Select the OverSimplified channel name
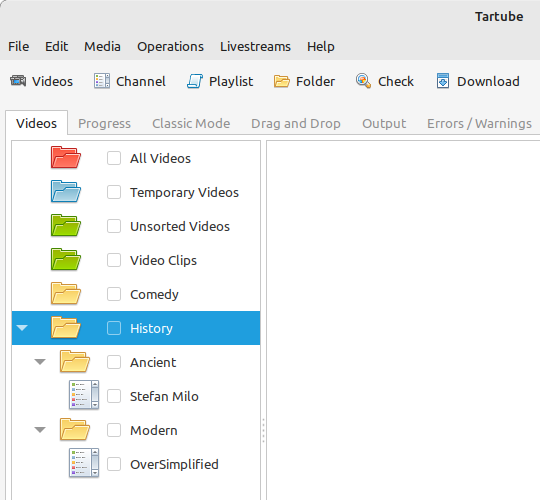Screen dimensions: 540x500 coord(174,464)
